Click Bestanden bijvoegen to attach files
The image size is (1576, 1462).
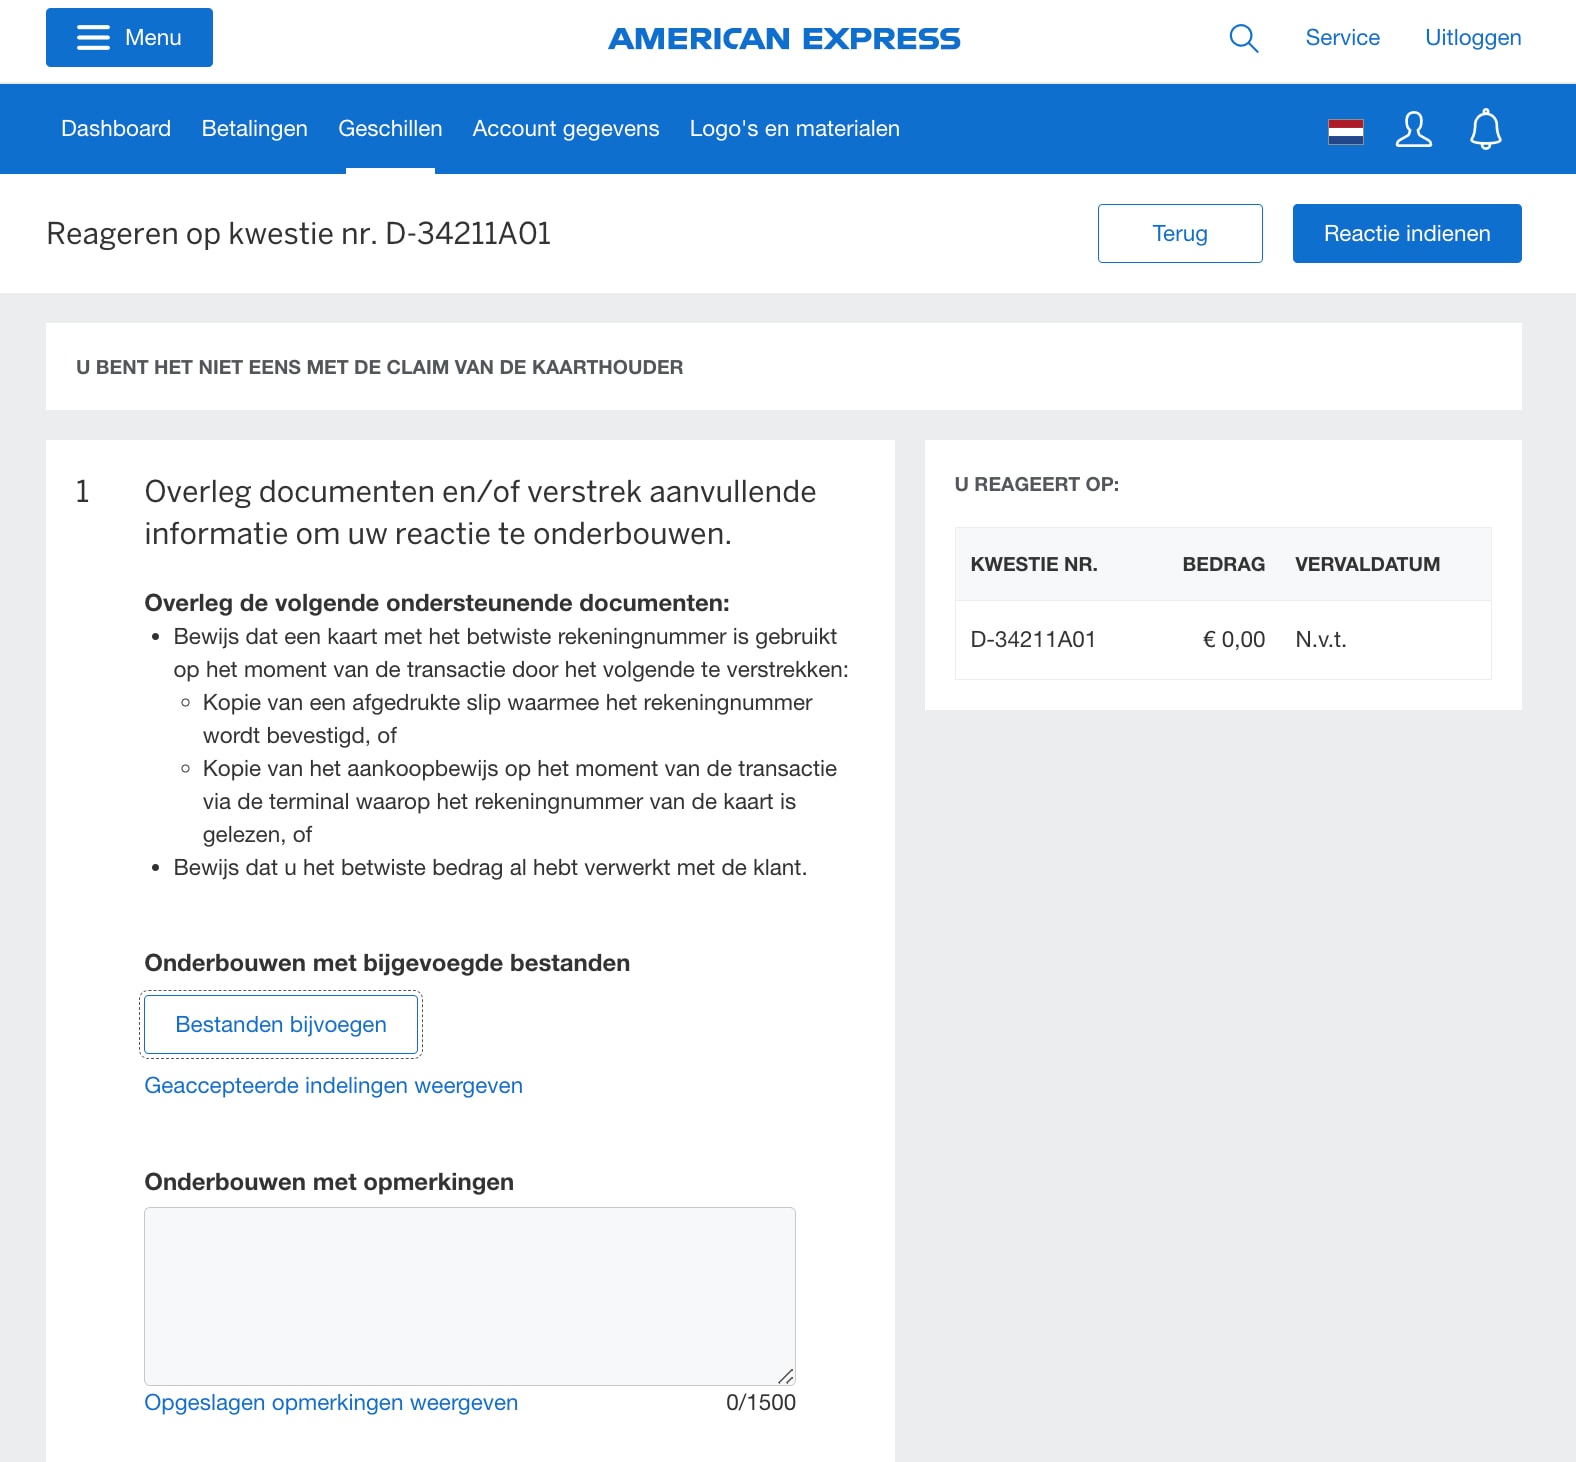coord(281,1024)
